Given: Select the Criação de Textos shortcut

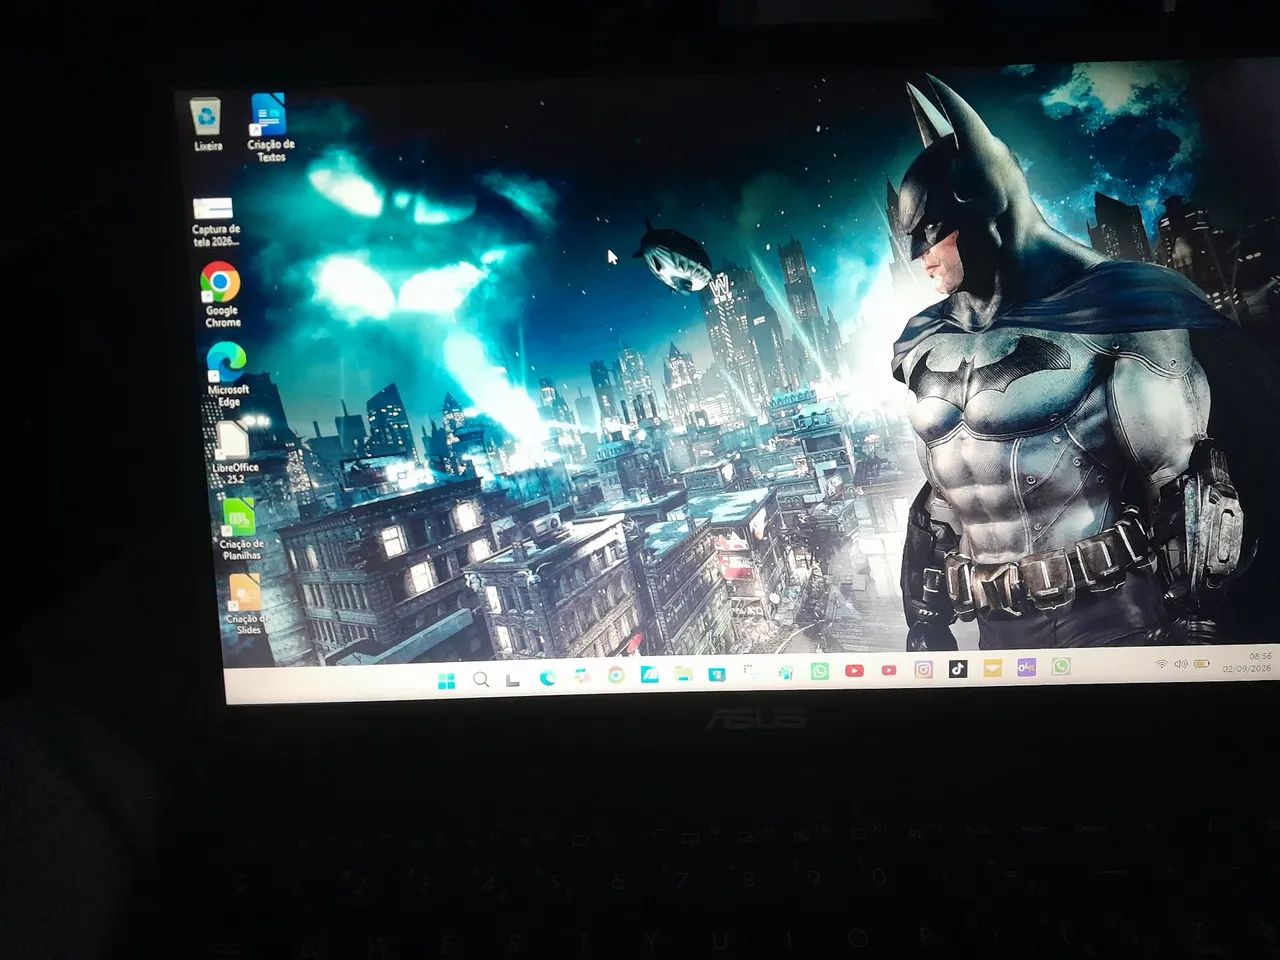Looking at the screenshot, I should pyautogui.click(x=270, y=128).
